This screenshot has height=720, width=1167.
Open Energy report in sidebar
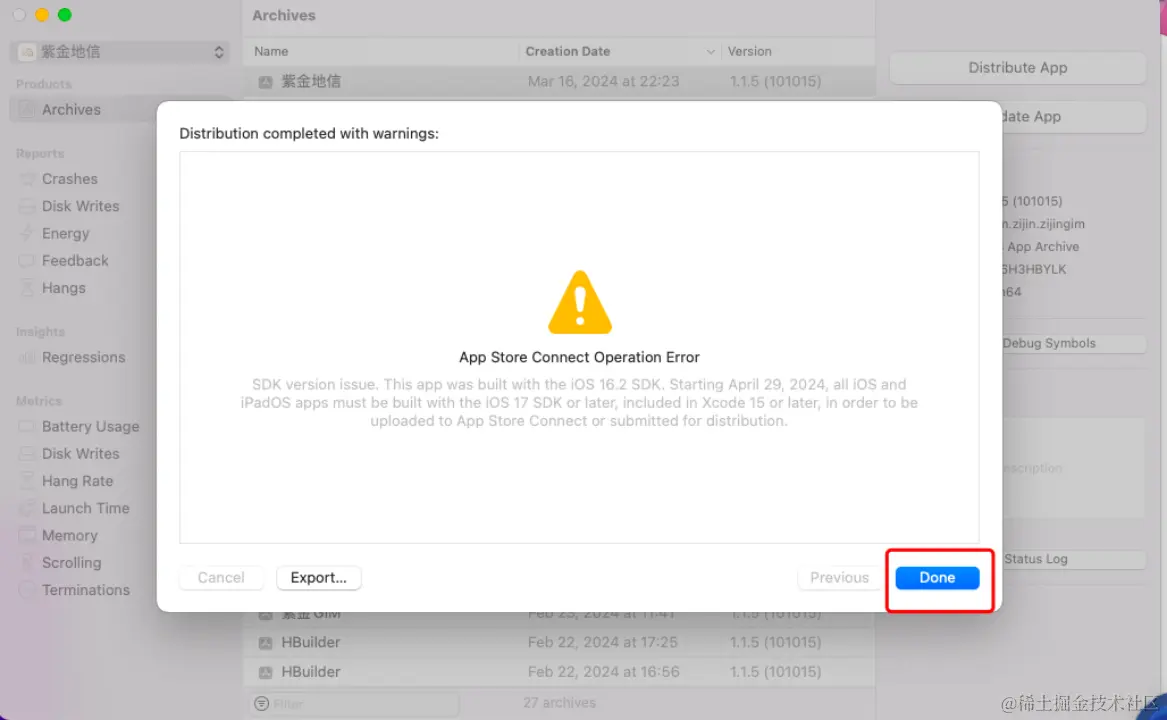click(x=65, y=234)
